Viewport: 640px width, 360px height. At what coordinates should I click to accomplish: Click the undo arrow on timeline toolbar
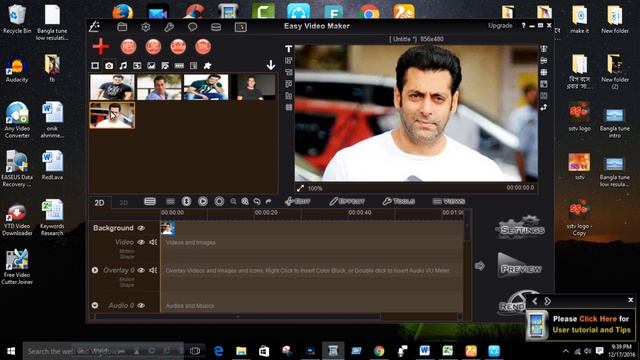257,201
